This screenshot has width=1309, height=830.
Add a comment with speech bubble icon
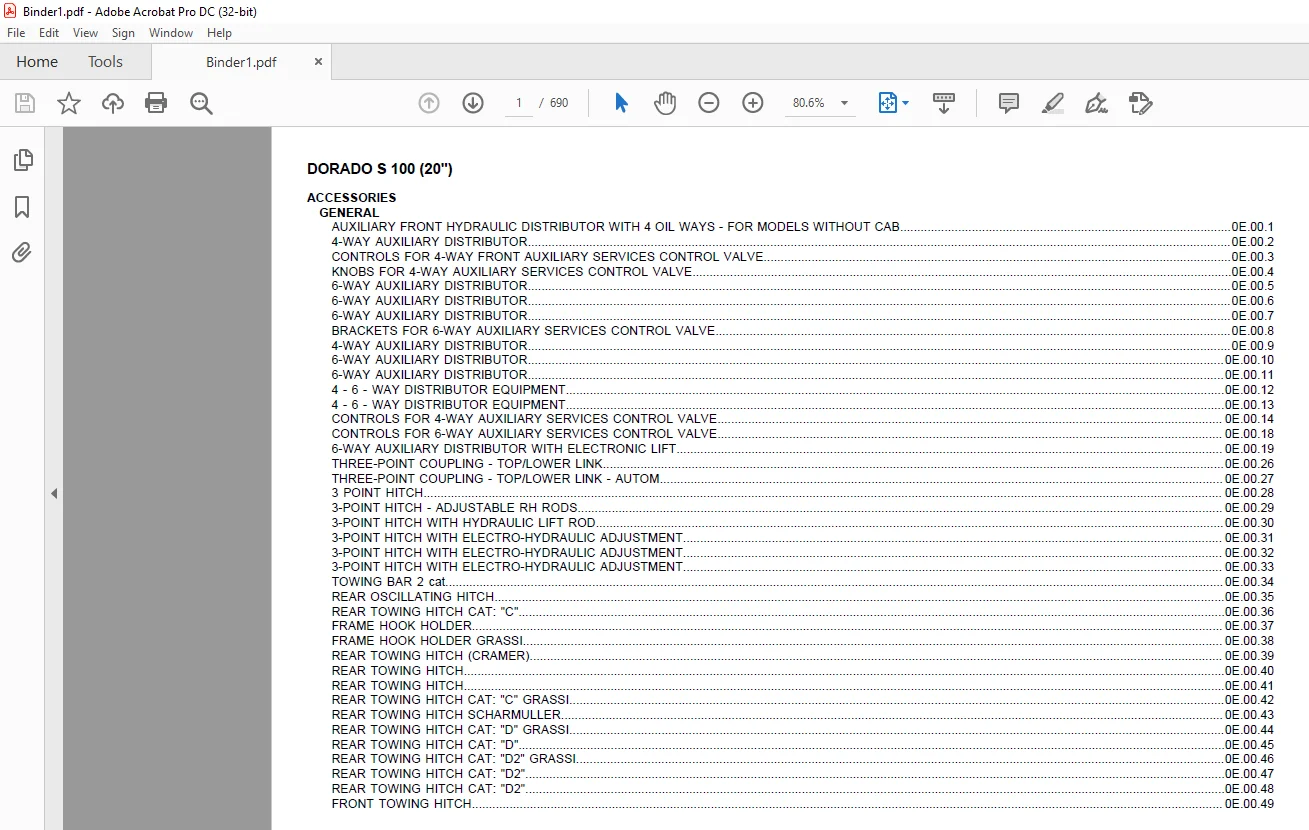[x=1009, y=103]
